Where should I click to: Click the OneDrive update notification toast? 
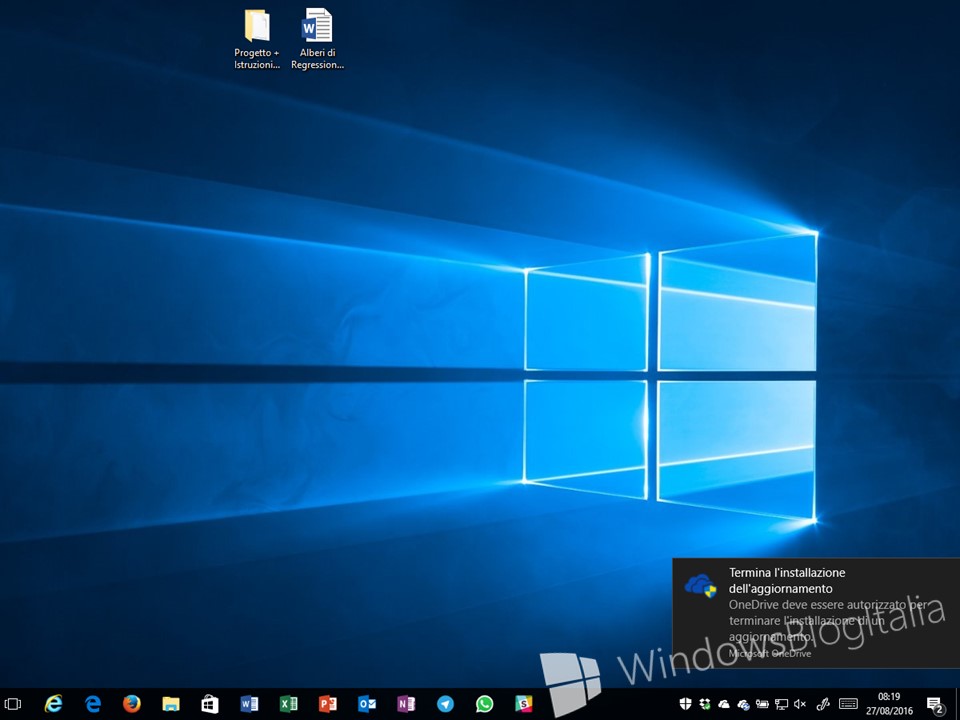(x=816, y=612)
